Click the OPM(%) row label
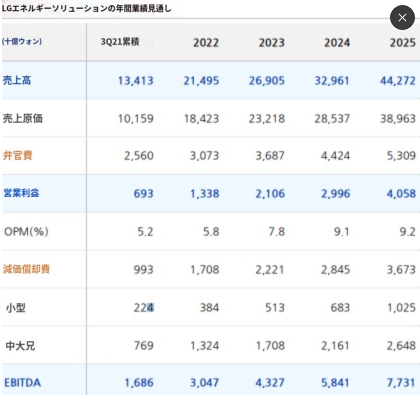The image size is (420, 395). [x=26, y=231]
